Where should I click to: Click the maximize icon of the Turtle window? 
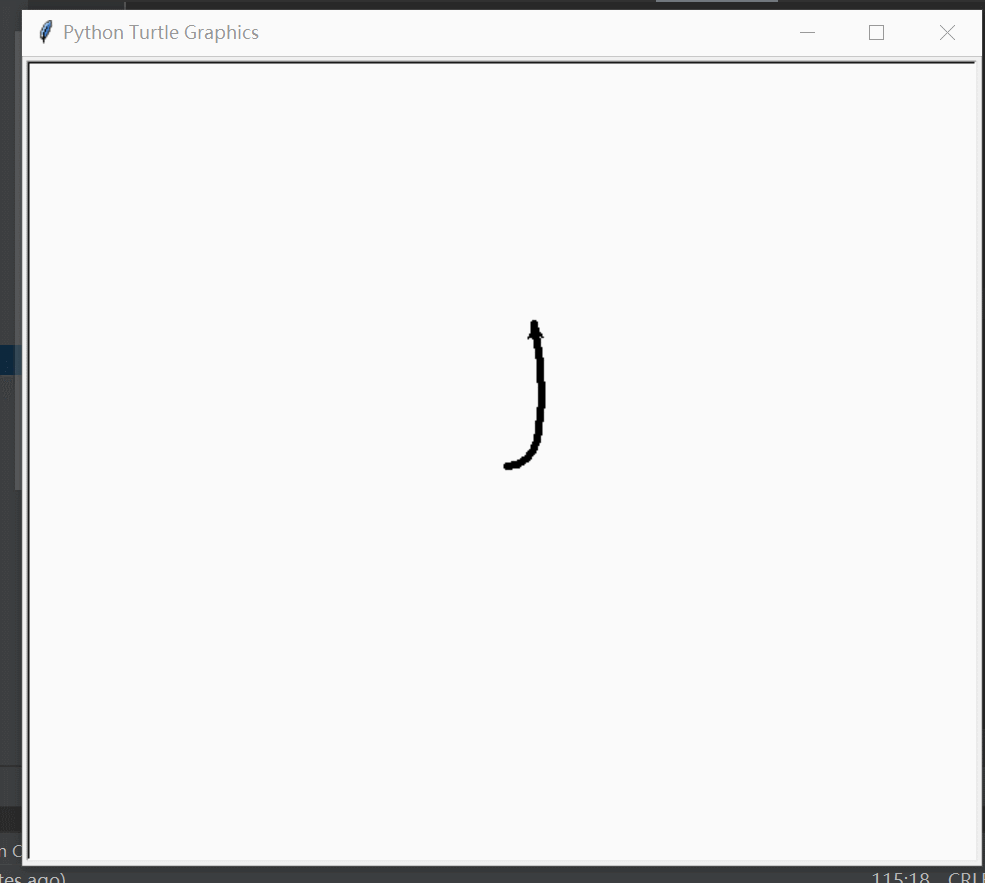pyautogui.click(x=876, y=32)
